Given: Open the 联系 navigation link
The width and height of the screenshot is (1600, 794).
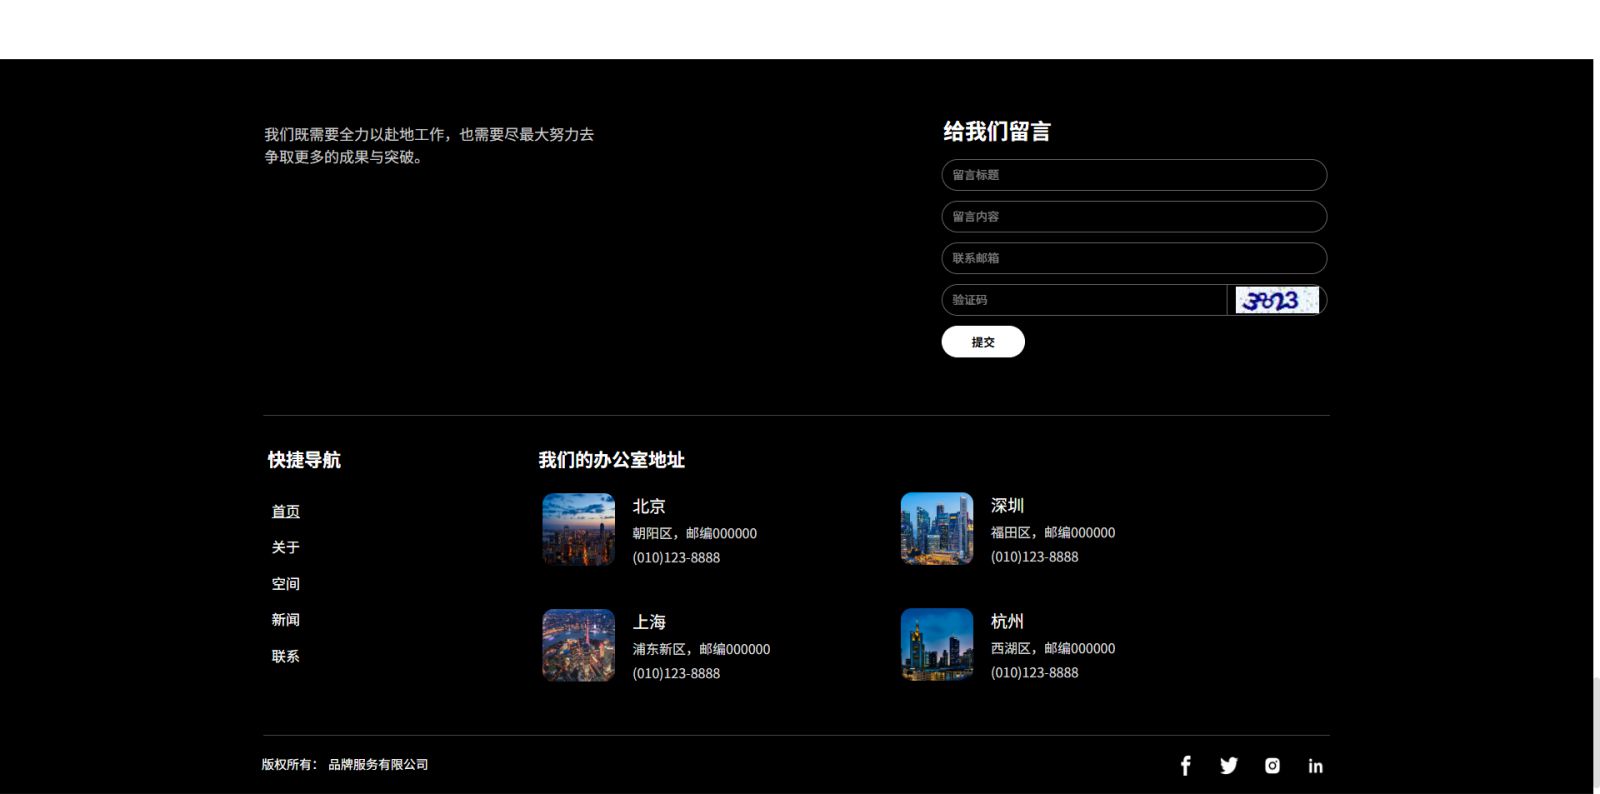Looking at the screenshot, I should [x=286, y=656].
